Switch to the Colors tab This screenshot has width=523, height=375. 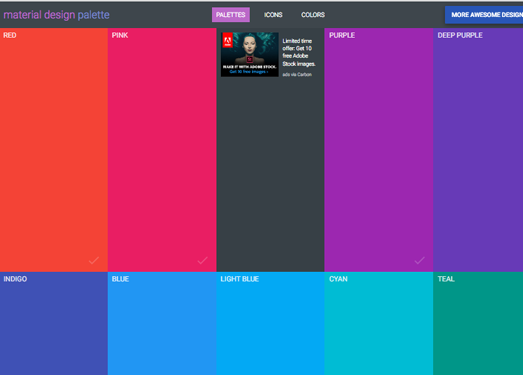(313, 15)
